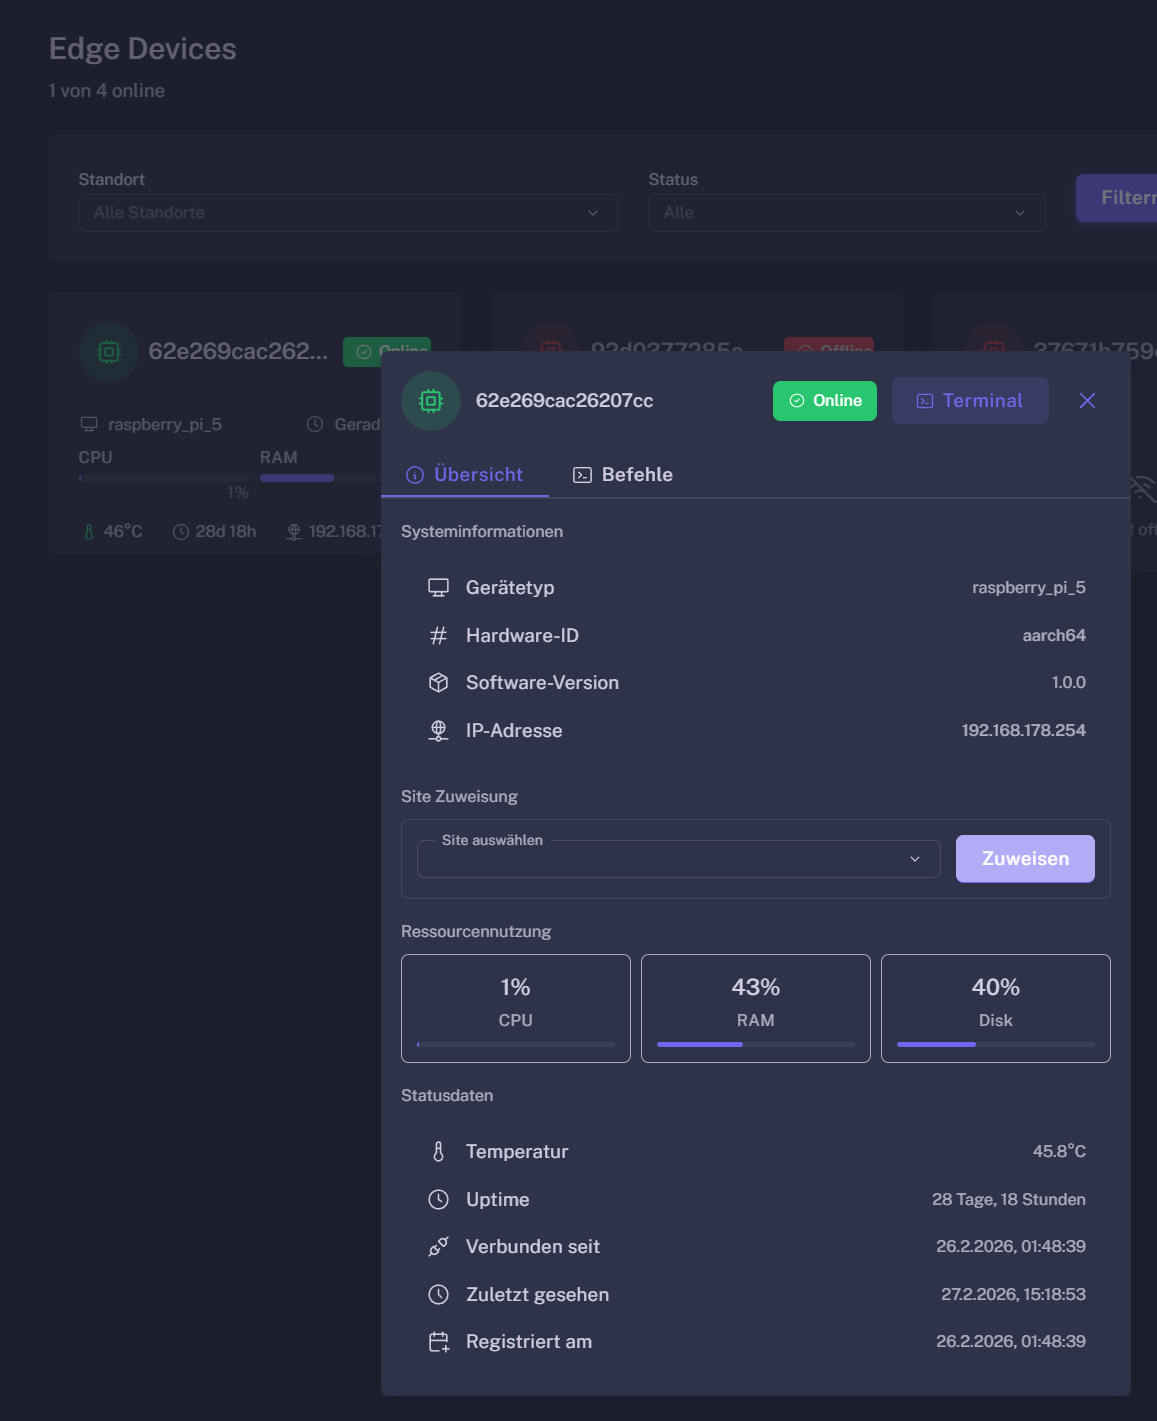Switch to the Befehle tab
This screenshot has height=1421, width=1157.
tap(623, 475)
